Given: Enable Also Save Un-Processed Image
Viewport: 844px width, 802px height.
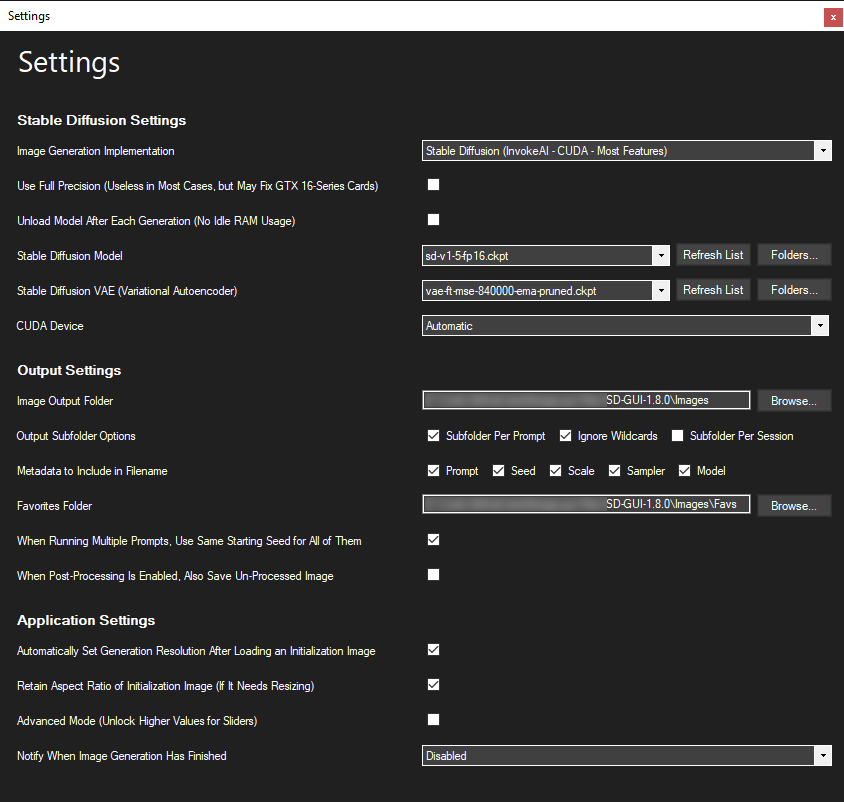Looking at the screenshot, I should [433, 574].
